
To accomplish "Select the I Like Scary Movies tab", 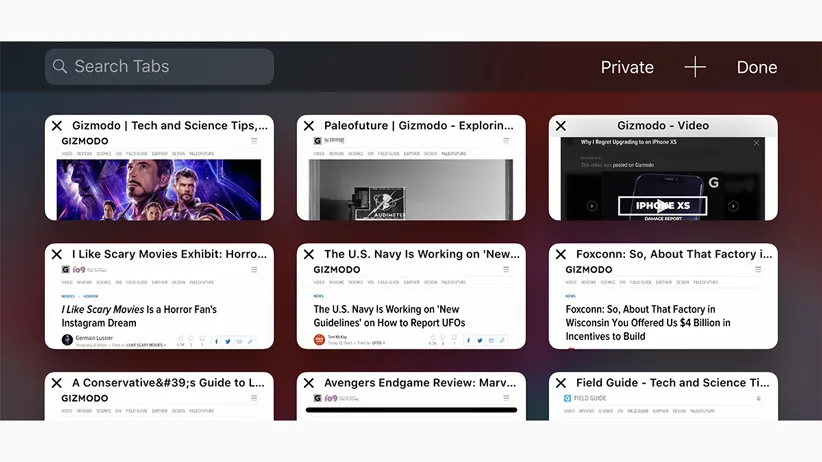I will point(159,310).
